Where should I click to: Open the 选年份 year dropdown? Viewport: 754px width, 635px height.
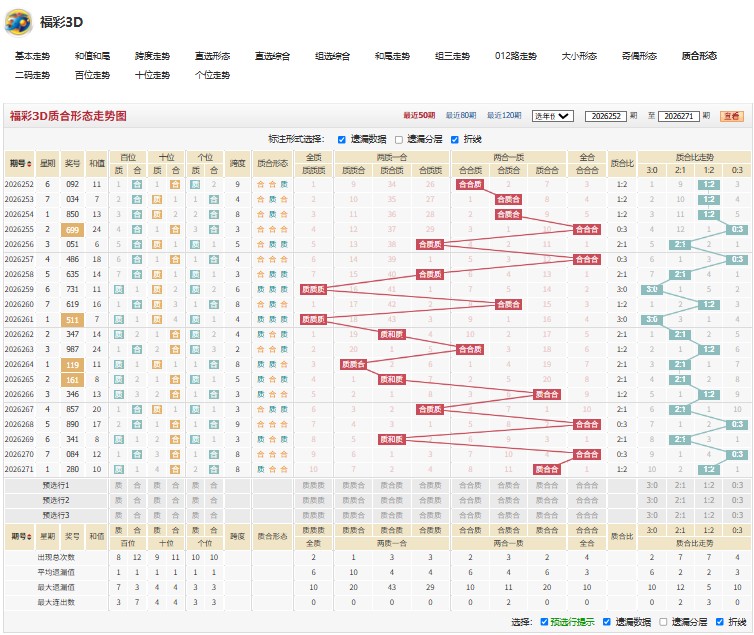(x=553, y=116)
